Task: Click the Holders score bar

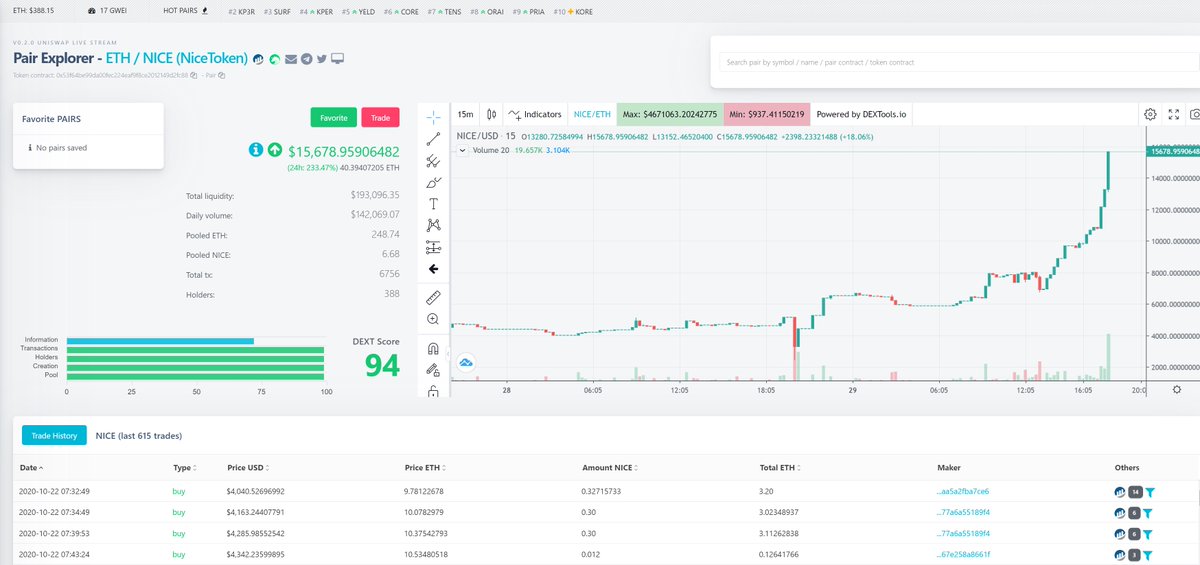Action: pos(195,358)
